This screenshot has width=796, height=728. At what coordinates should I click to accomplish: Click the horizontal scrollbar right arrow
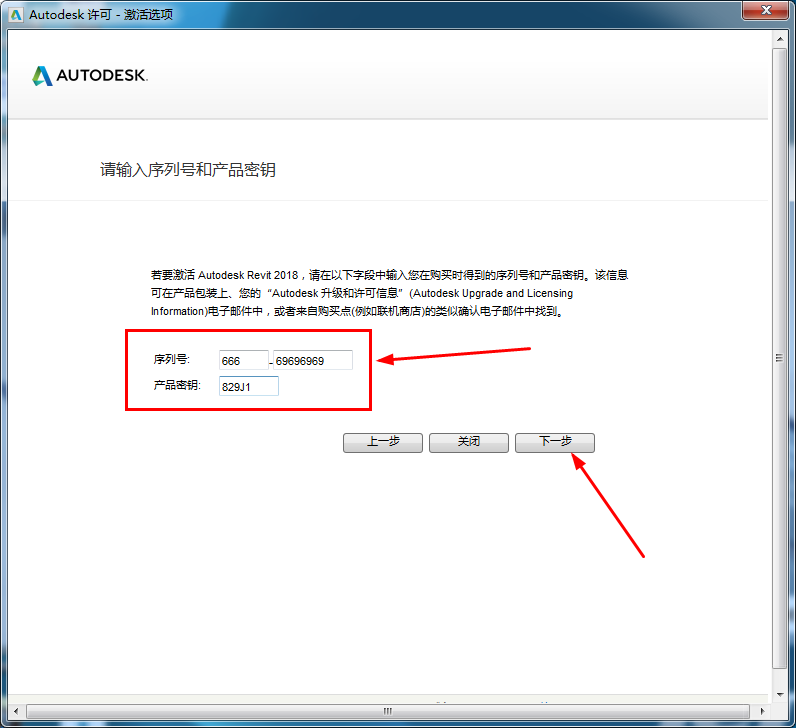pyautogui.click(x=763, y=711)
